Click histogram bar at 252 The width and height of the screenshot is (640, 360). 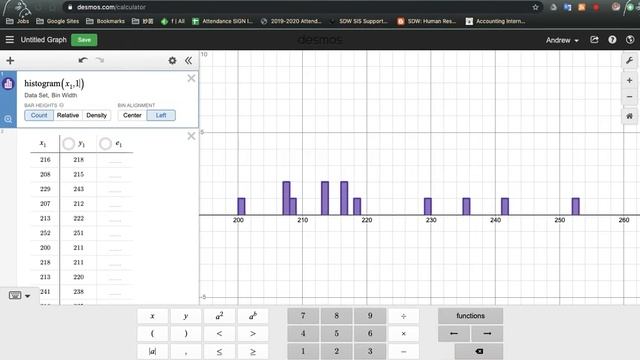point(576,207)
